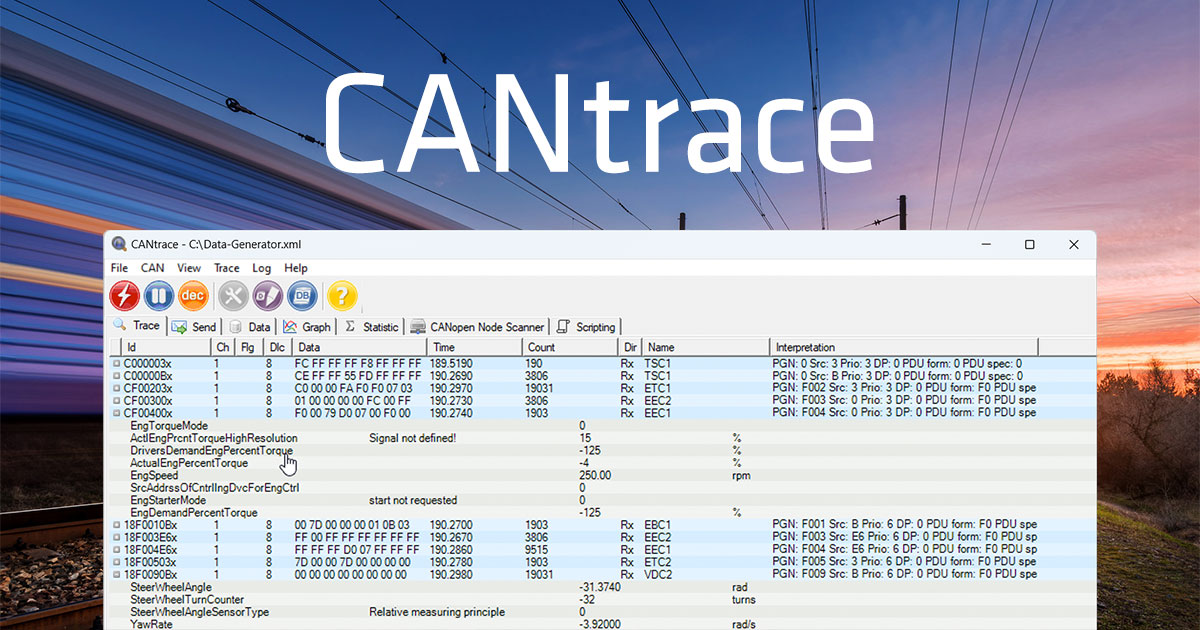Click the Ch column header
Screen dimensions: 1200x630
point(223,347)
